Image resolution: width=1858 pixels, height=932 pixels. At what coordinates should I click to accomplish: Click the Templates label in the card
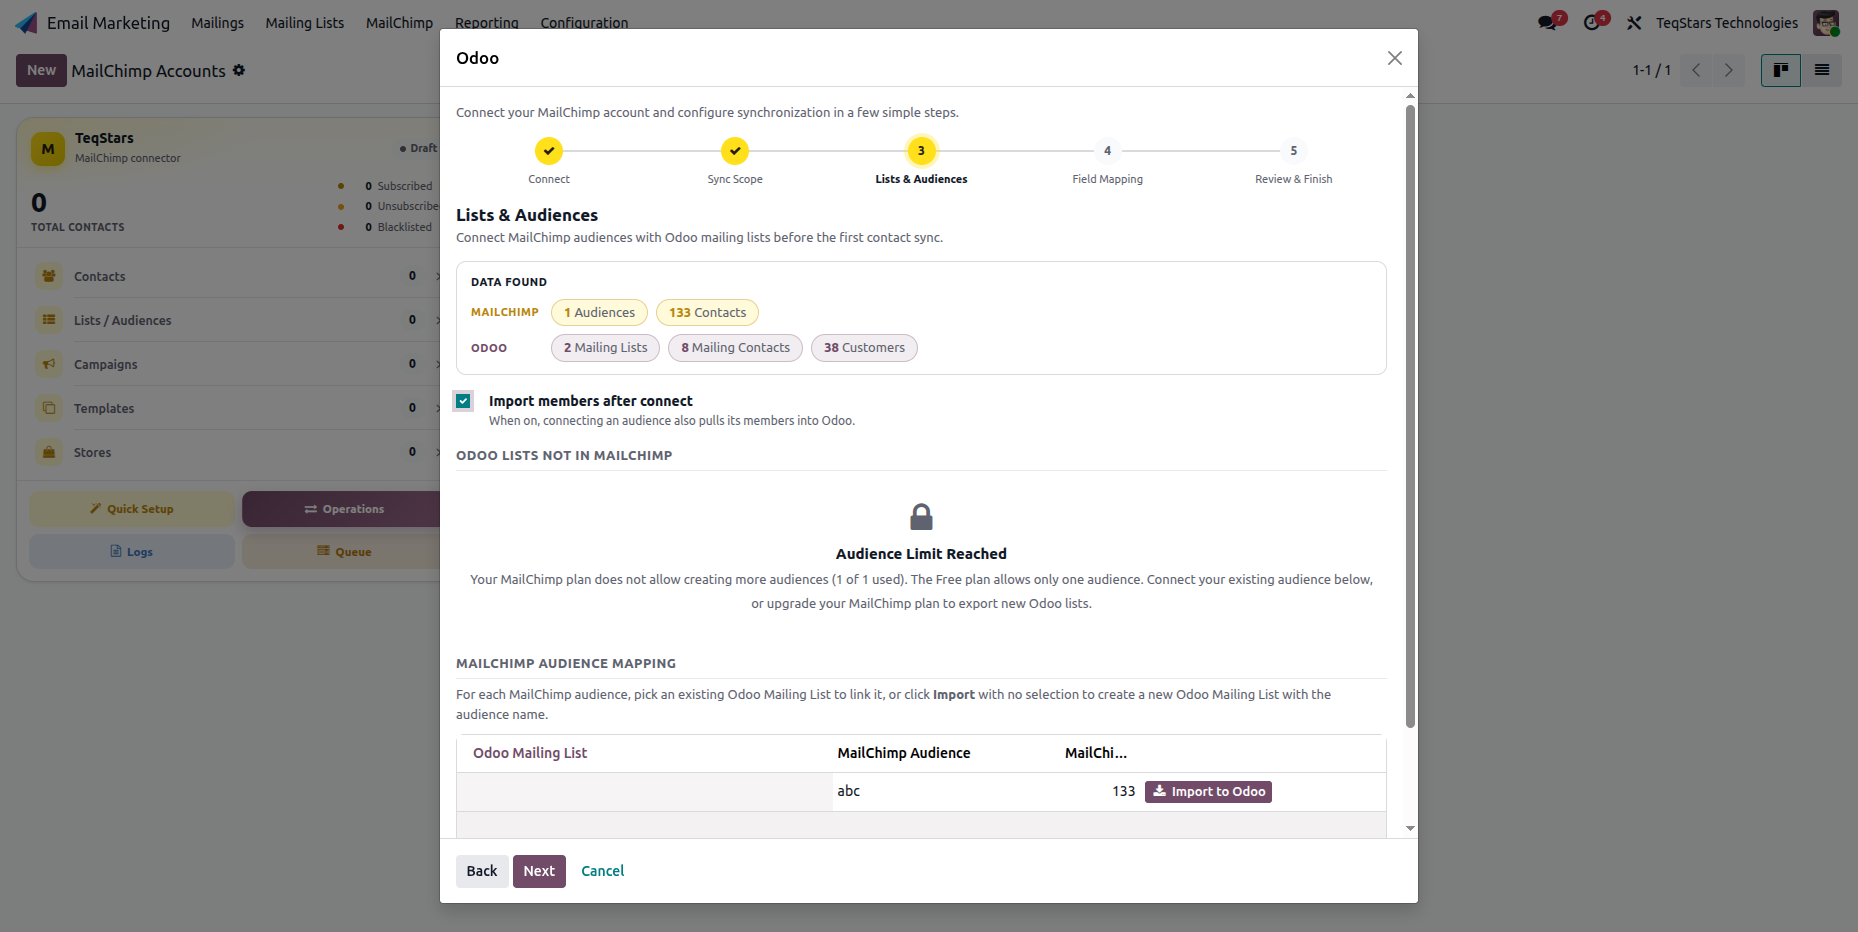click(x=104, y=409)
